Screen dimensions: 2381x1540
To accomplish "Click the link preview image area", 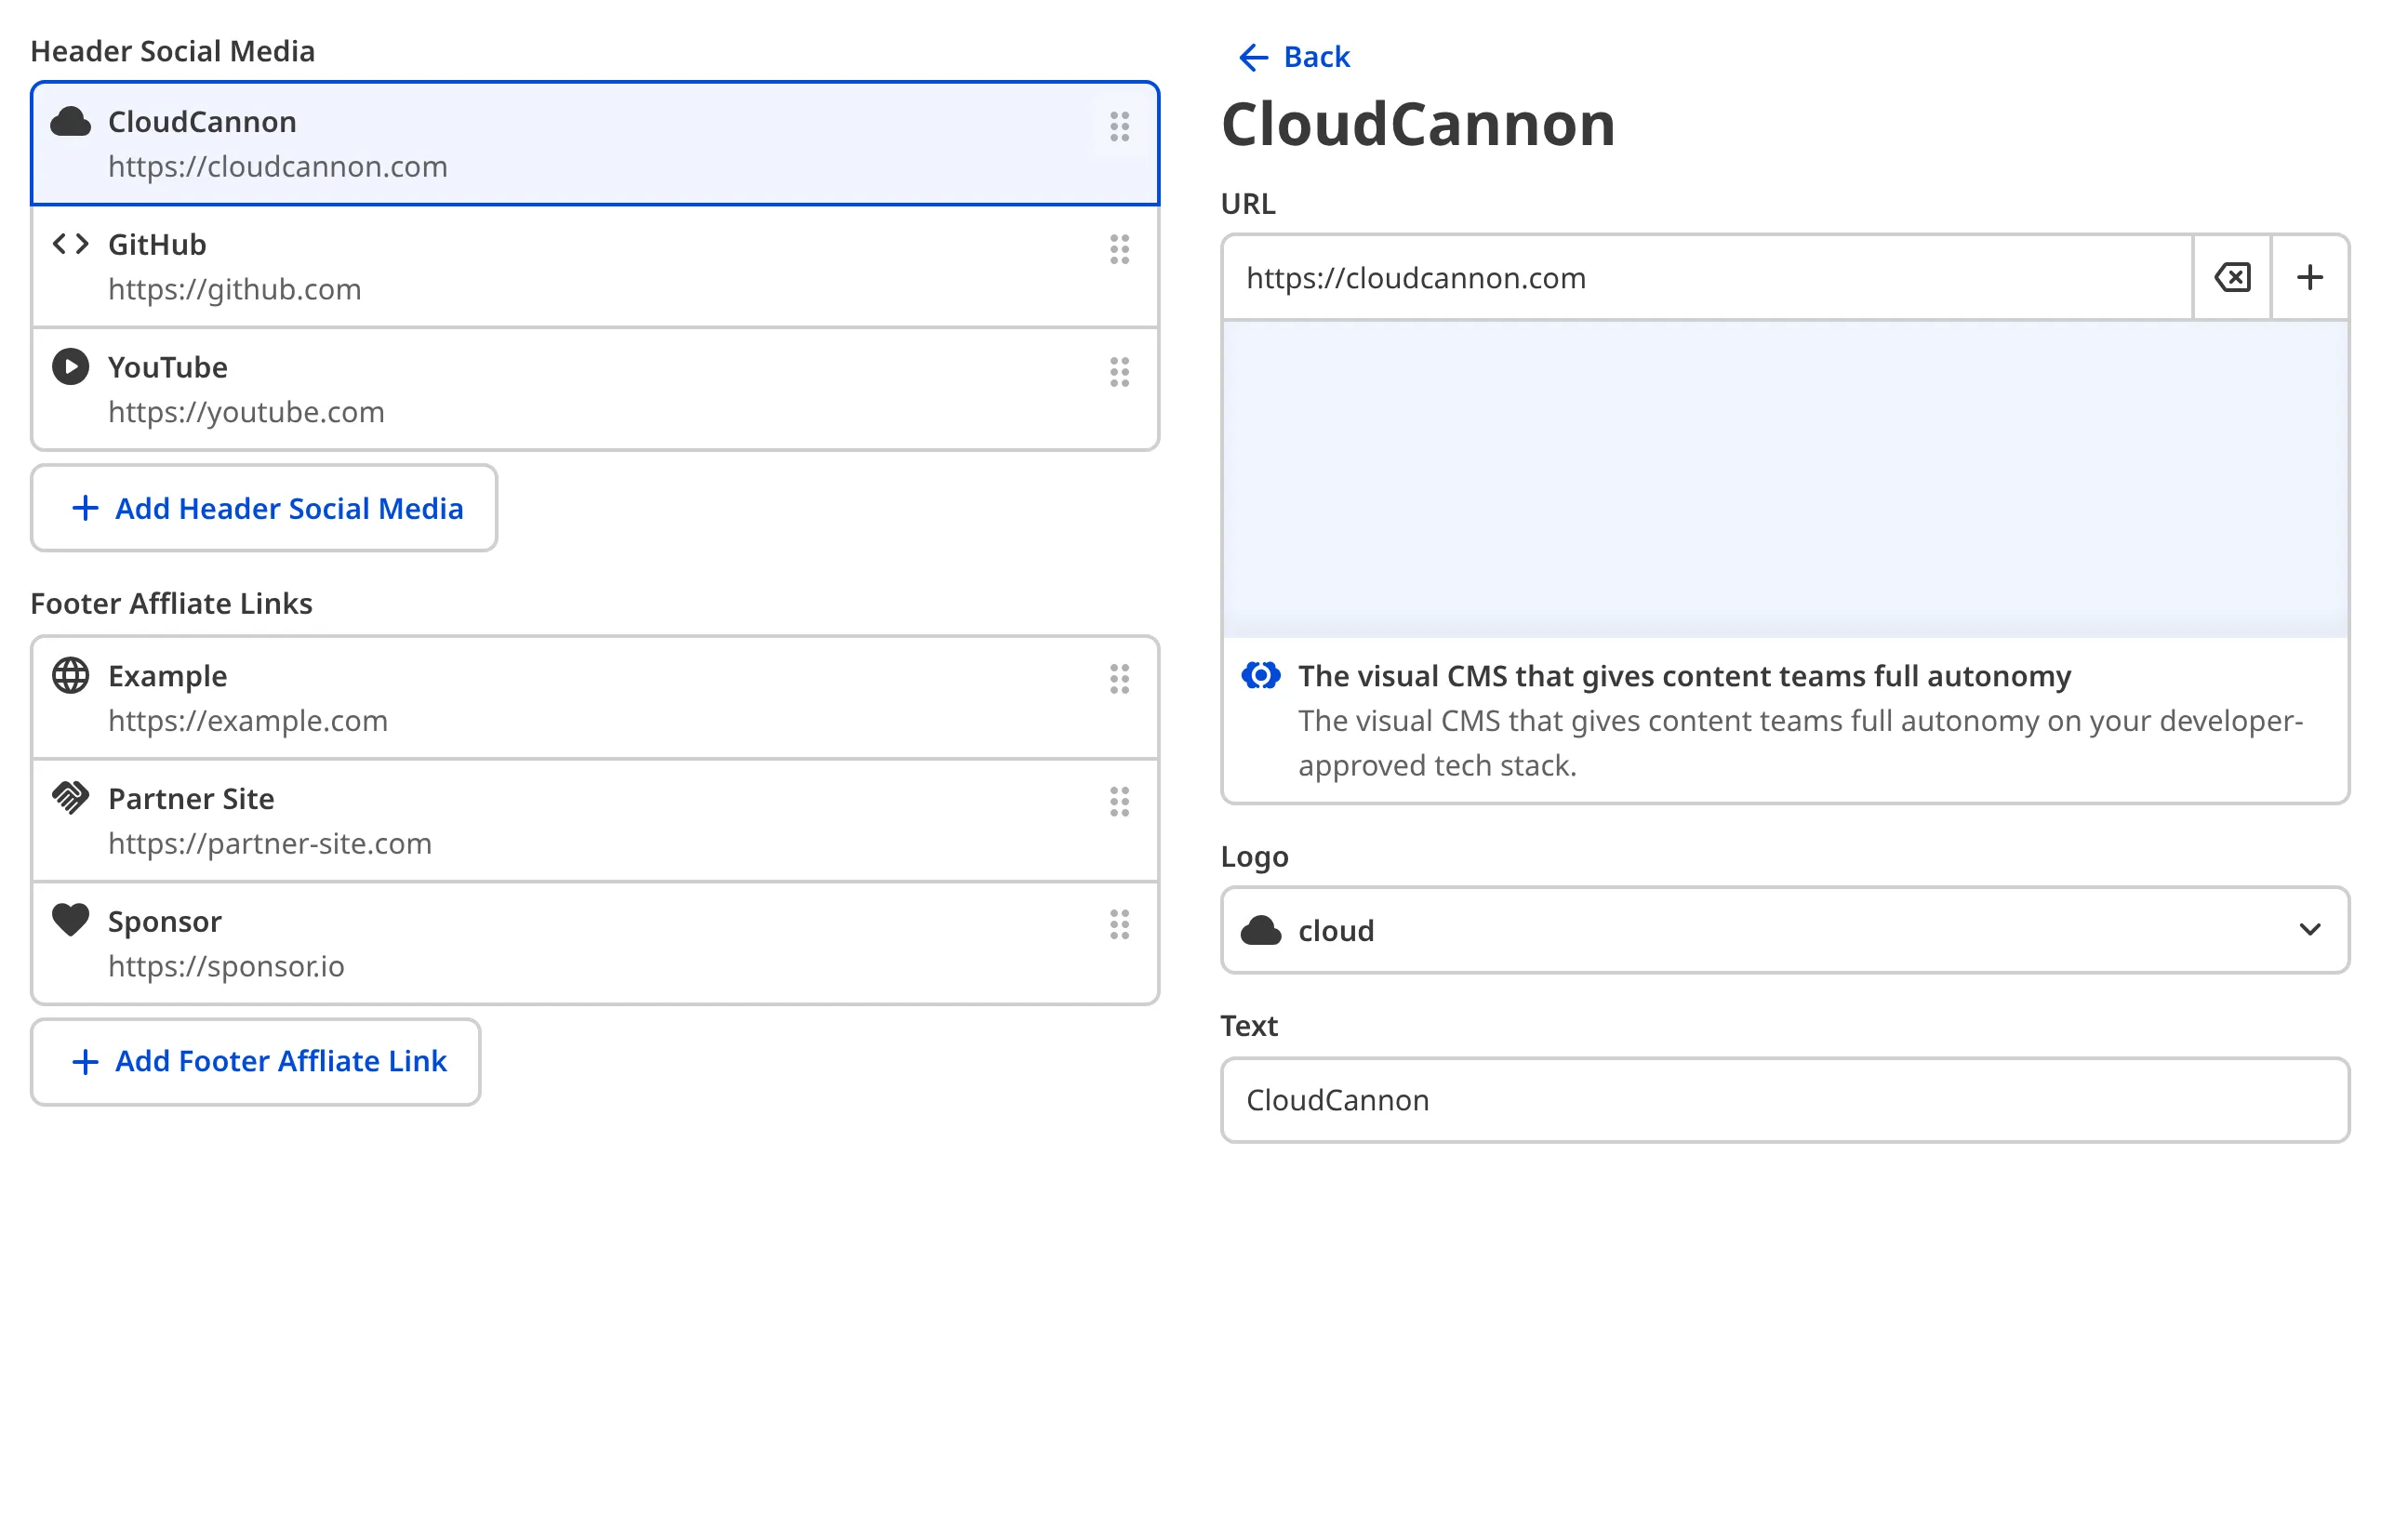I will click(1785, 479).
